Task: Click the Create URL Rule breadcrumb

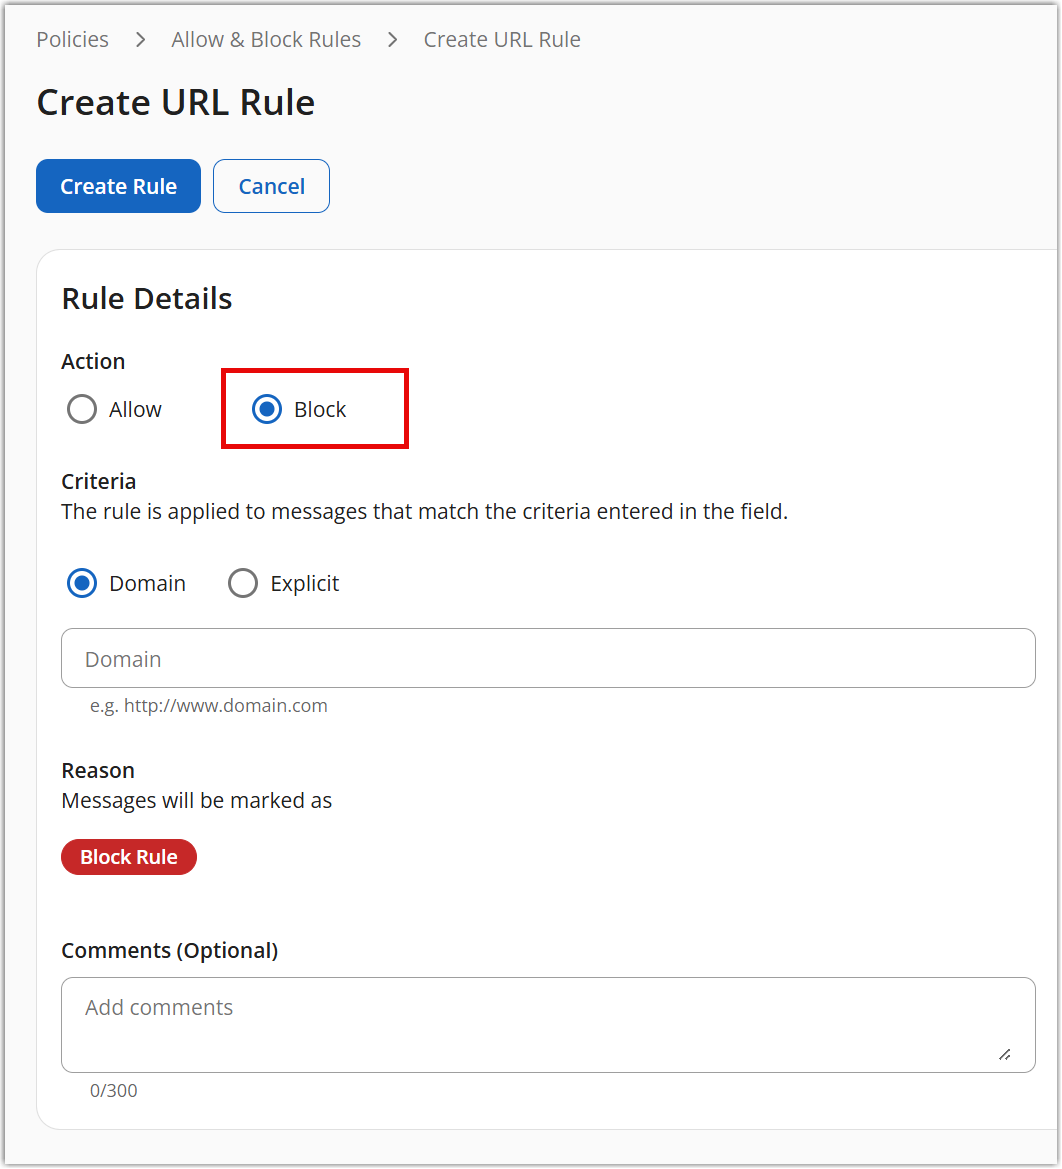Action: tap(502, 40)
